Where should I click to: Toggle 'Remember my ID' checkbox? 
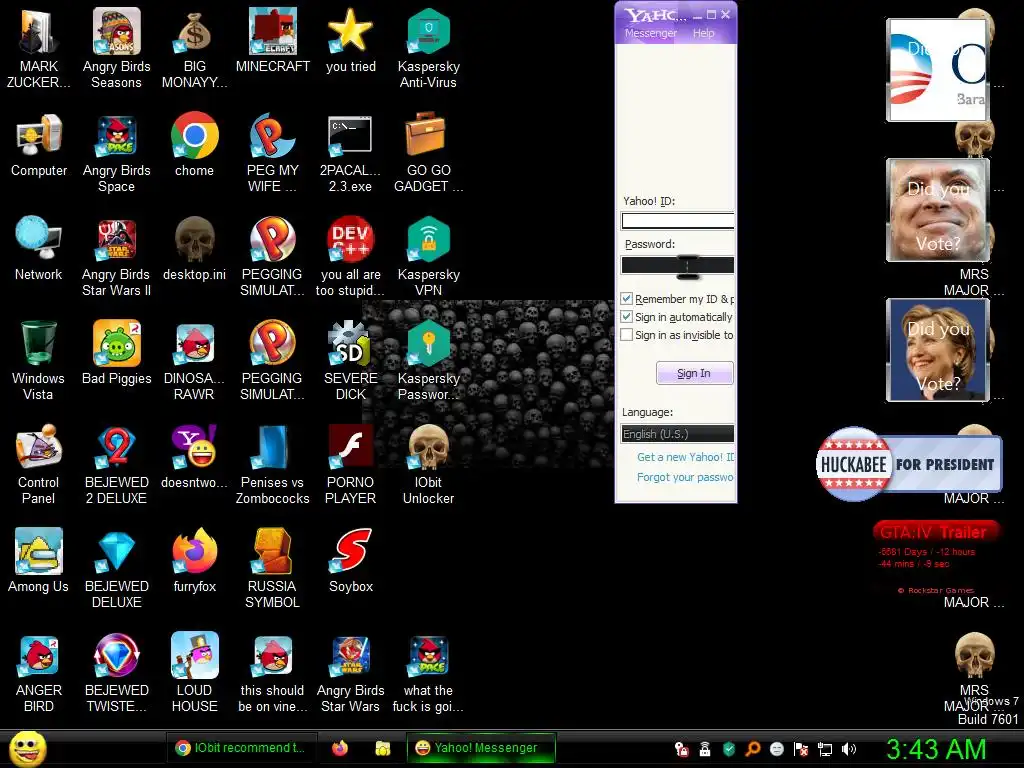[626, 298]
